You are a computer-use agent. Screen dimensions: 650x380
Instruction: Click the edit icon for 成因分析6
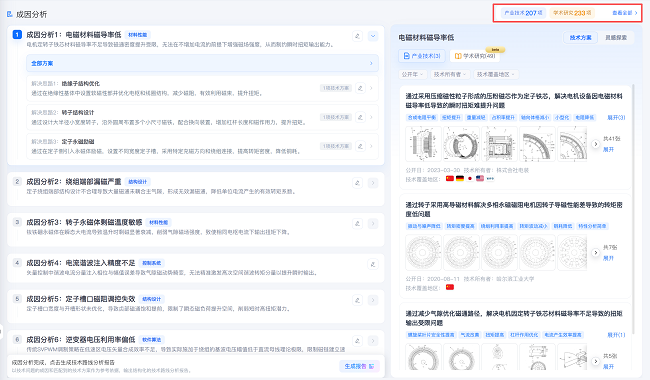[x=357, y=341]
